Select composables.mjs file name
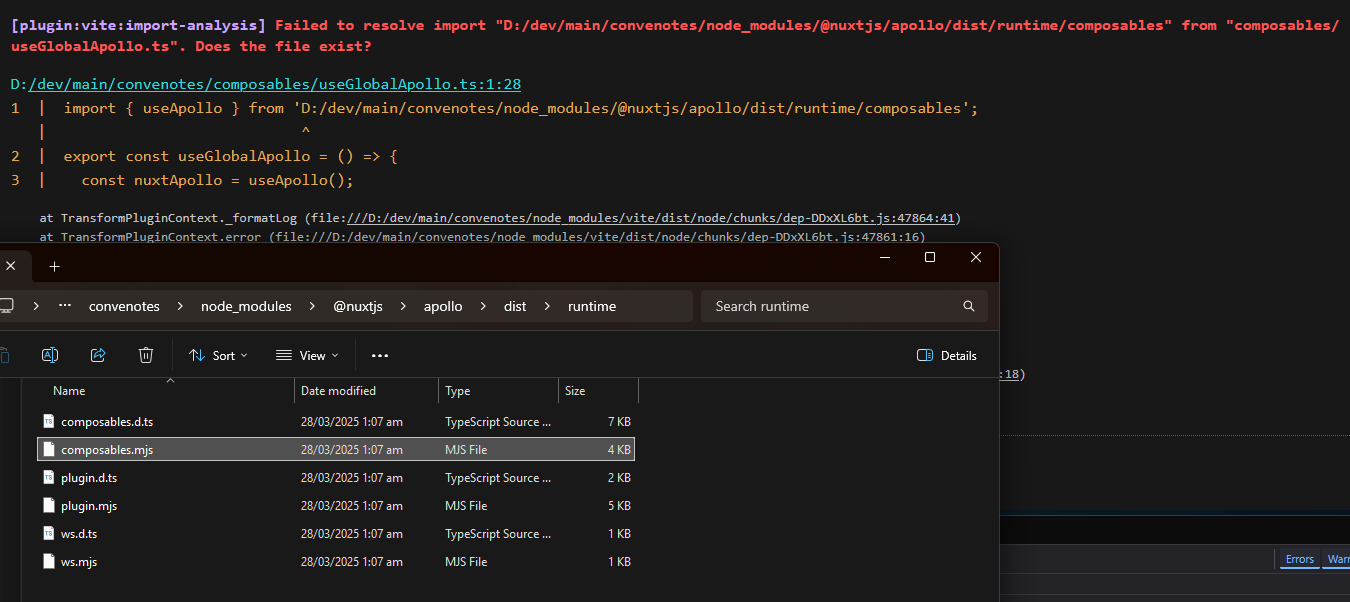 pyautogui.click(x=107, y=450)
